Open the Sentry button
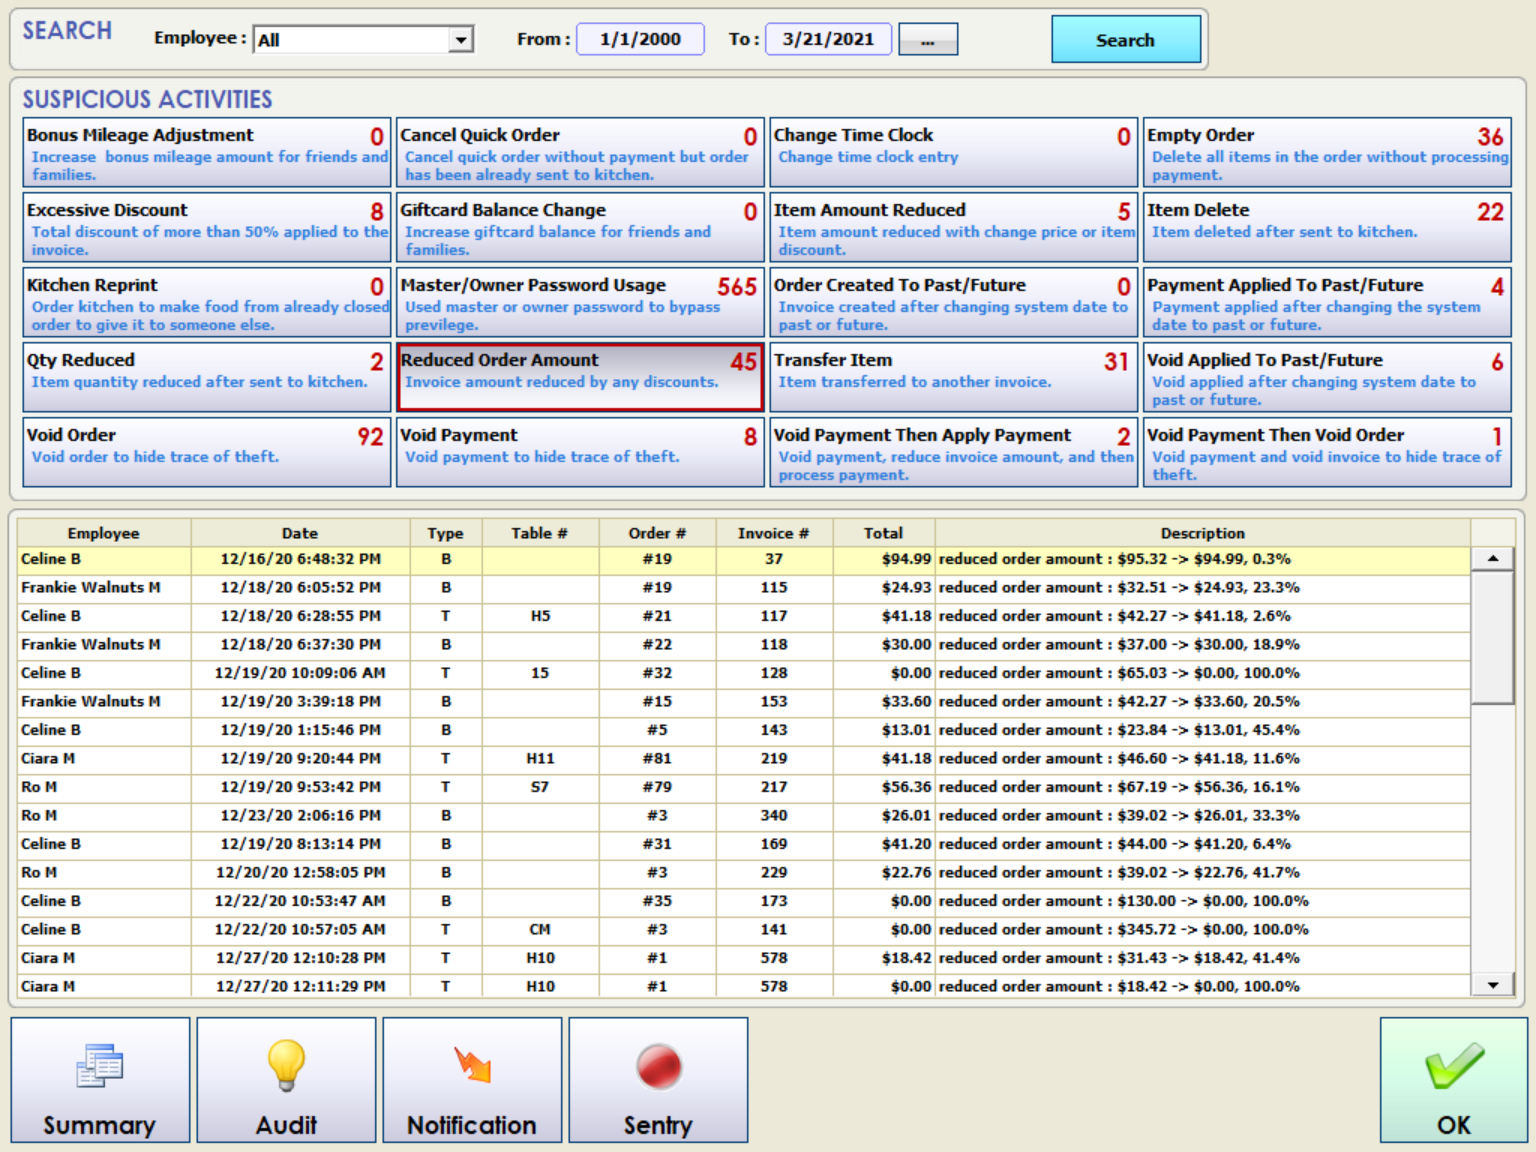The image size is (1536, 1152). (x=658, y=1080)
